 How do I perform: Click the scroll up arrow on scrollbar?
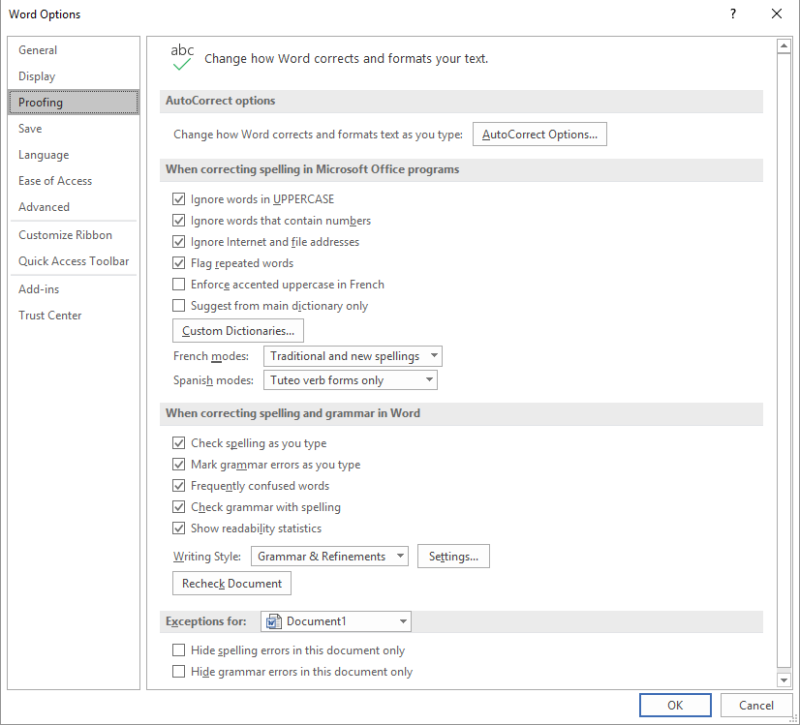784,47
